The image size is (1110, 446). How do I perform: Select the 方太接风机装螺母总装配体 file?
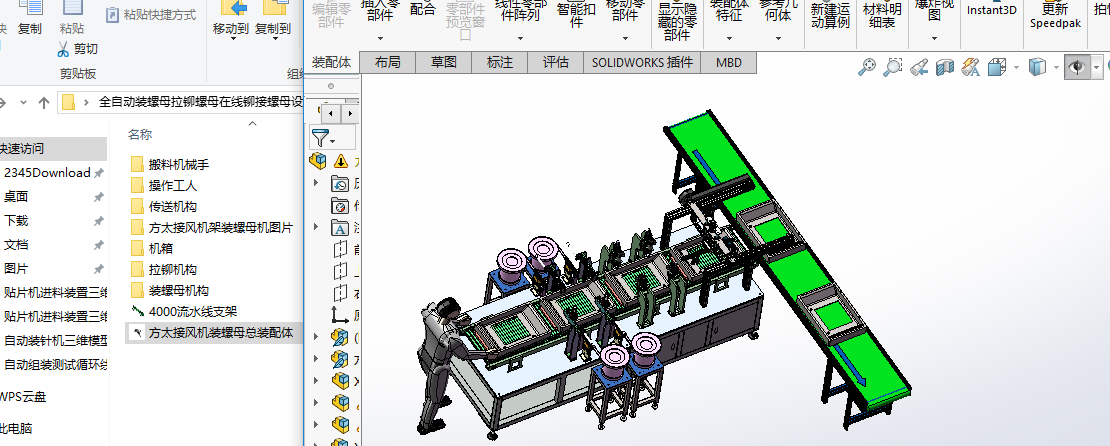coord(212,332)
